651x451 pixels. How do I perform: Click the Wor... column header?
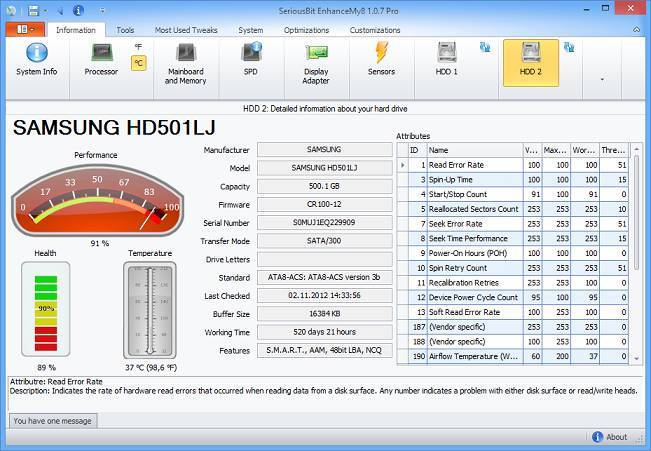pos(585,150)
